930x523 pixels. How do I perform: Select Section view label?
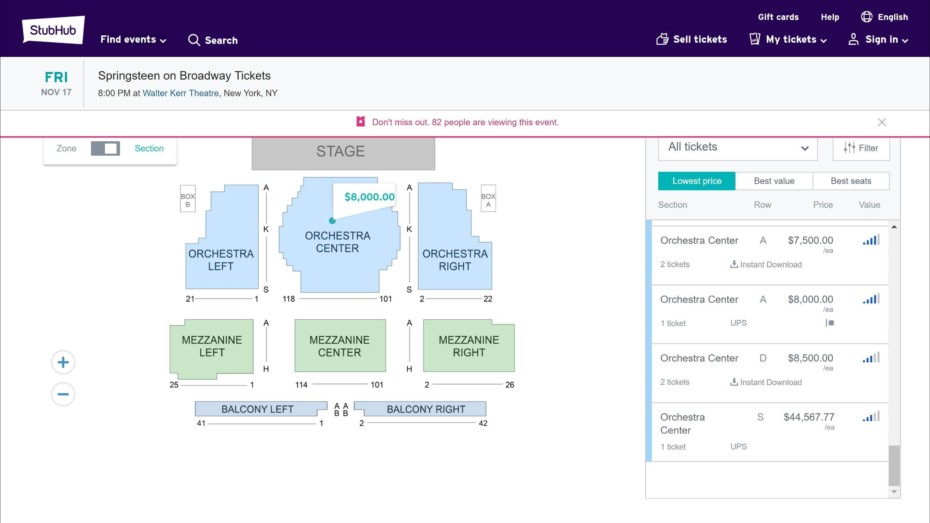[149, 148]
